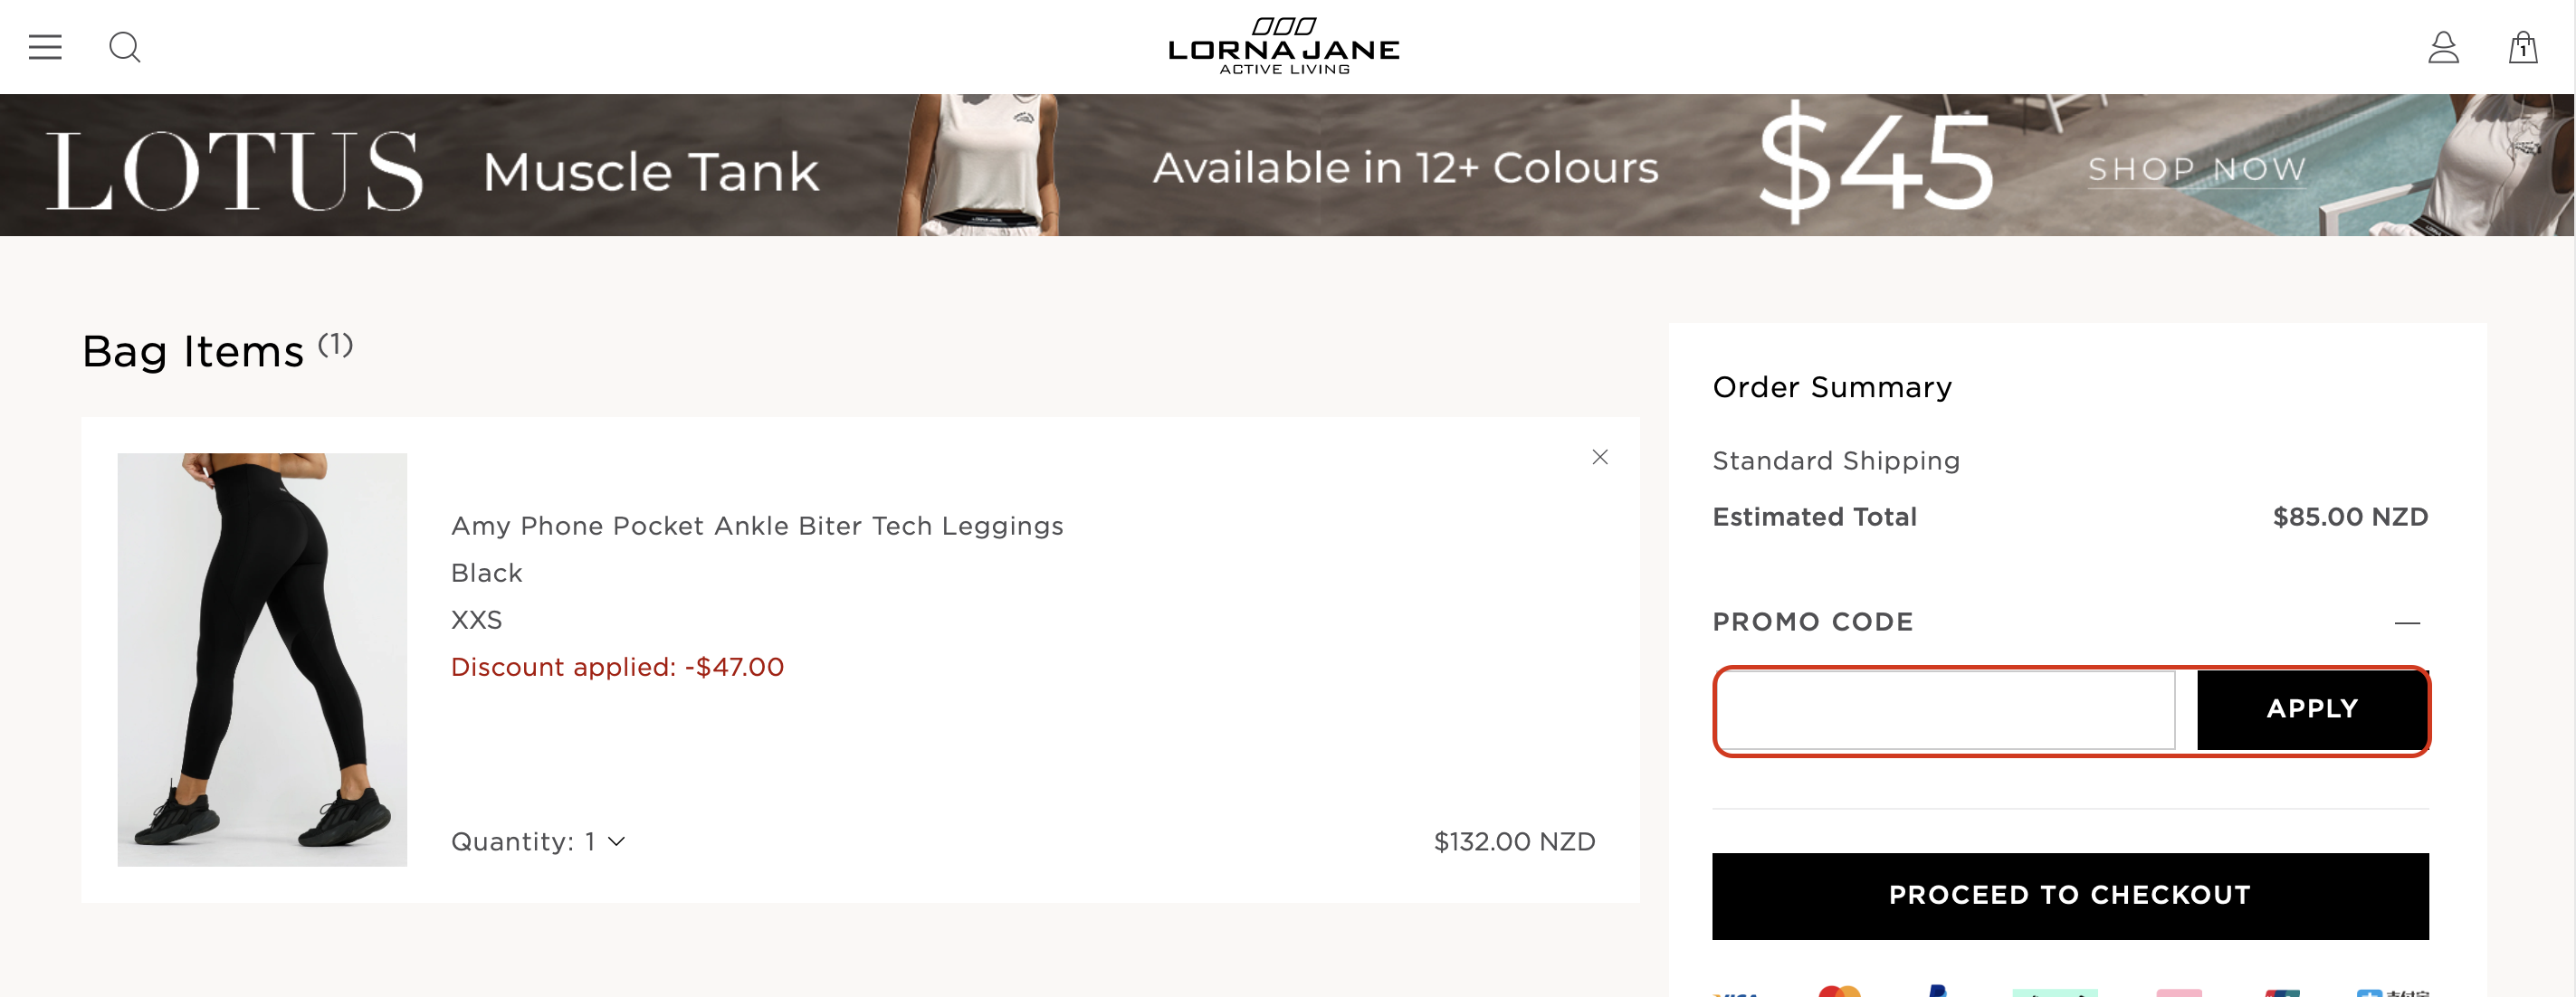The height and width of the screenshot is (997, 2576).
Task: Remove the leggings from the bag
Action: (1600, 457)
